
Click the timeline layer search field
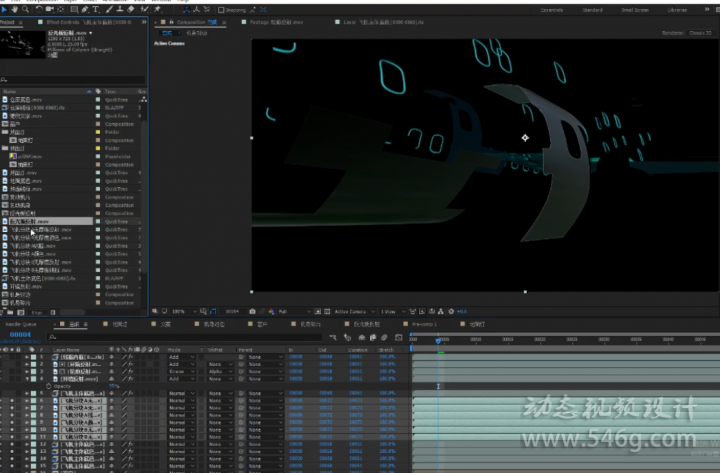tap(186, 338)
